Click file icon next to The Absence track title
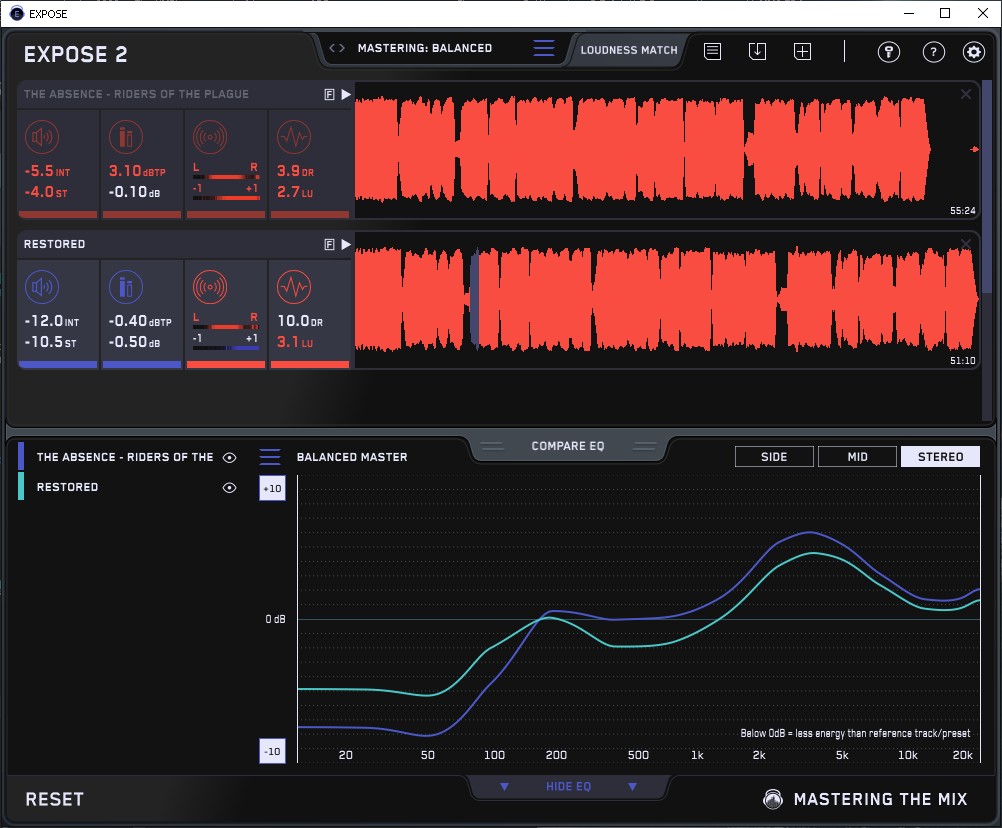1002x828 pixels. [329, 95]
